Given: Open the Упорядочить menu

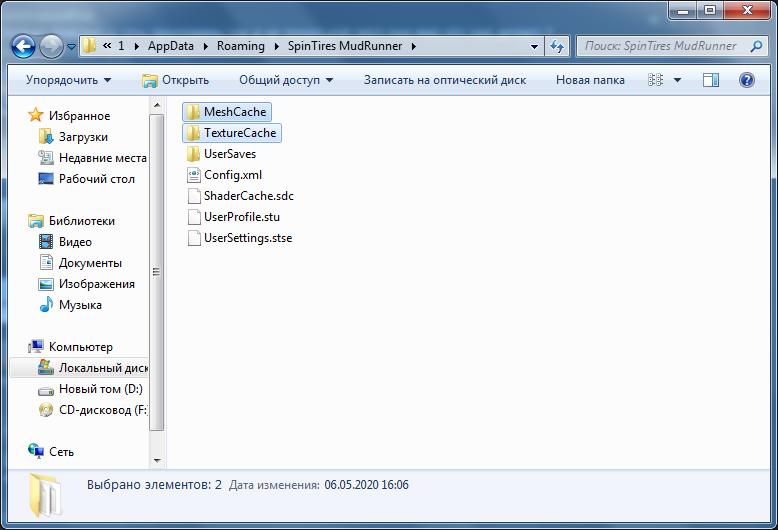Looking at the screenshot, I should coord(68,80).
